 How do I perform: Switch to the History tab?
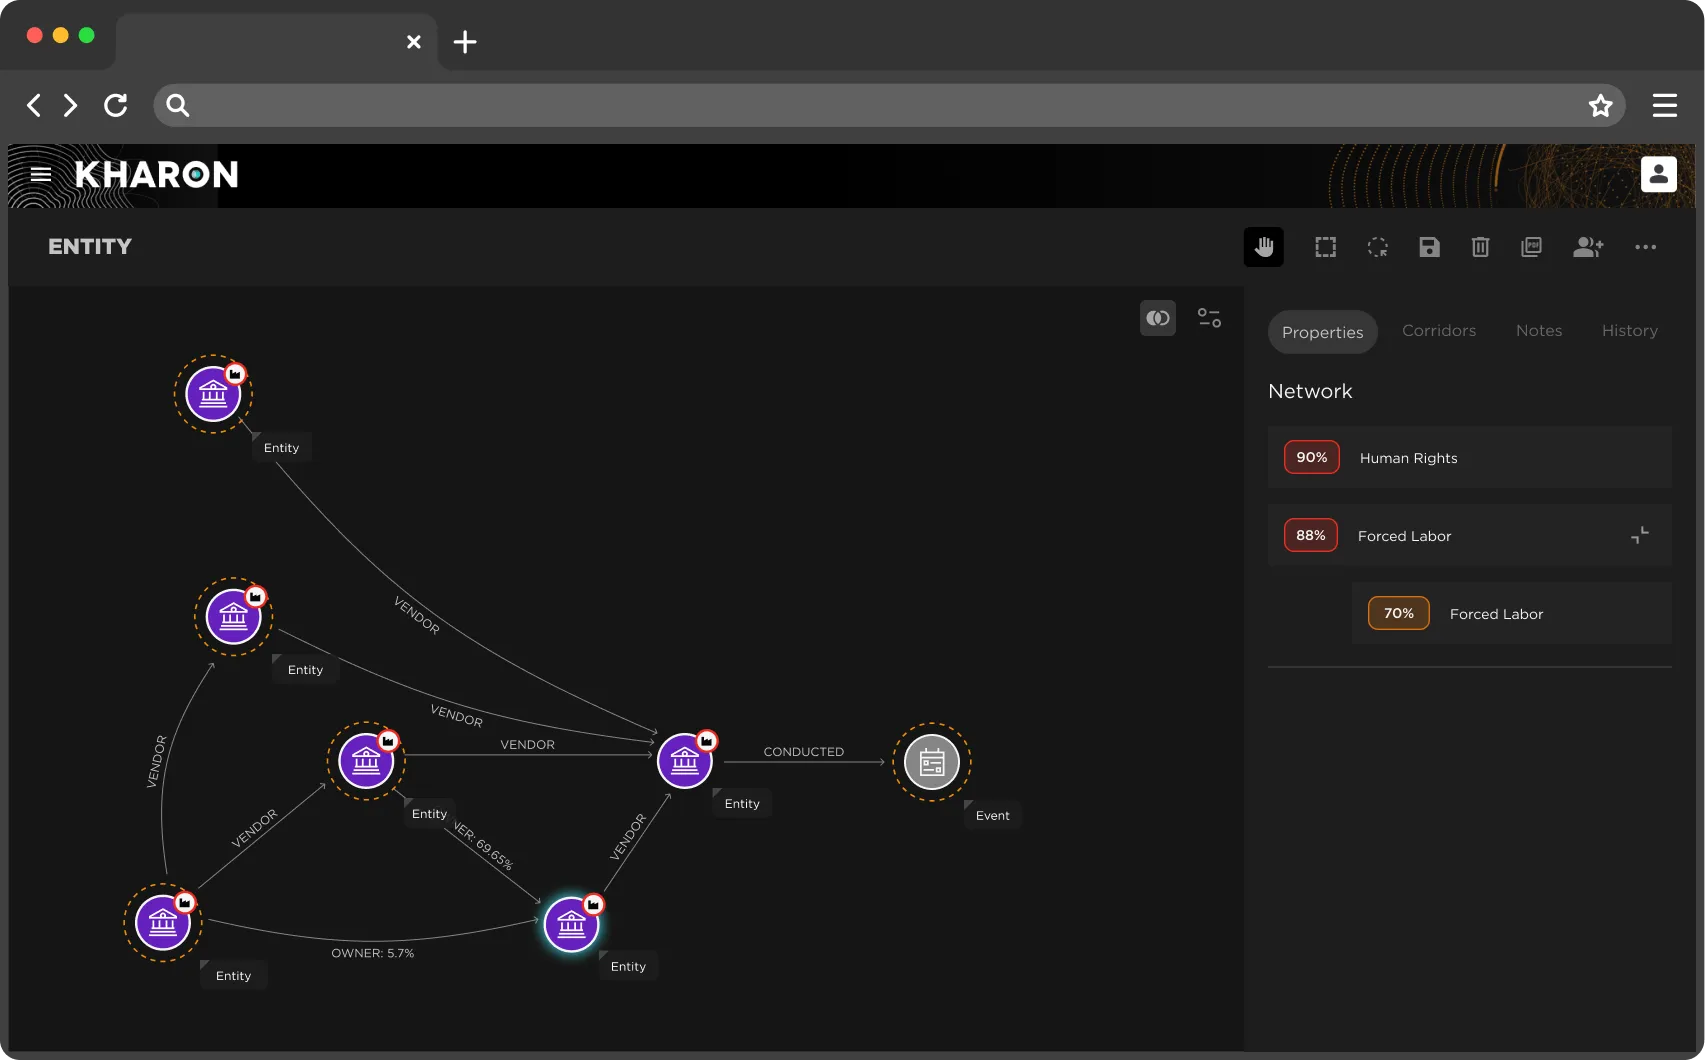[1630, 331]
